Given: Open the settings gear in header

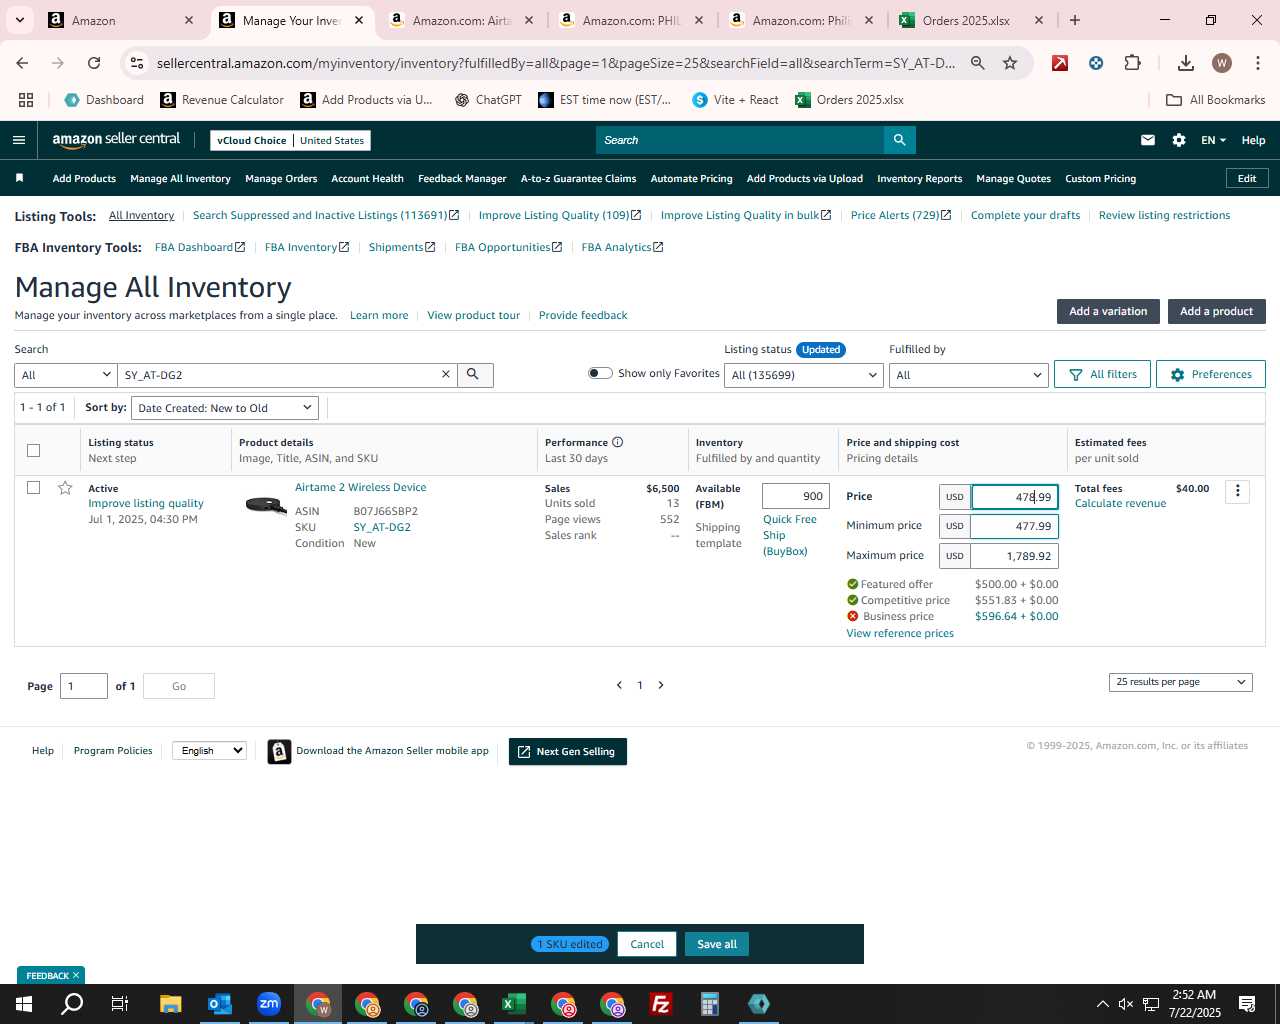Looking at the screenshot, I should (1179, 140).
